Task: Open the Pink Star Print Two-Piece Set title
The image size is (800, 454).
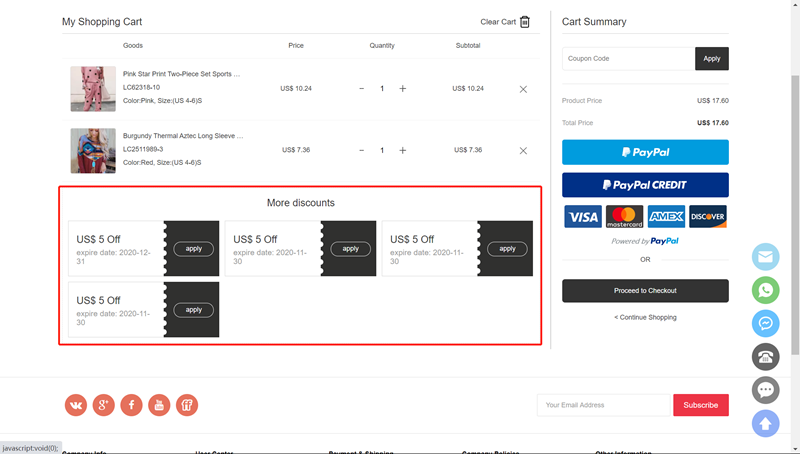Action: coord(181,74)
